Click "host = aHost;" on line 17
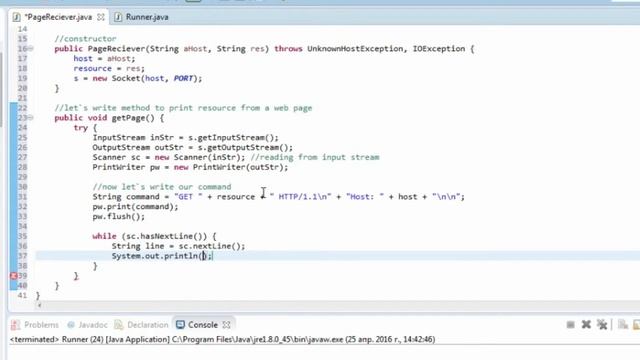The image size is (640, 360). pos(104,58)
